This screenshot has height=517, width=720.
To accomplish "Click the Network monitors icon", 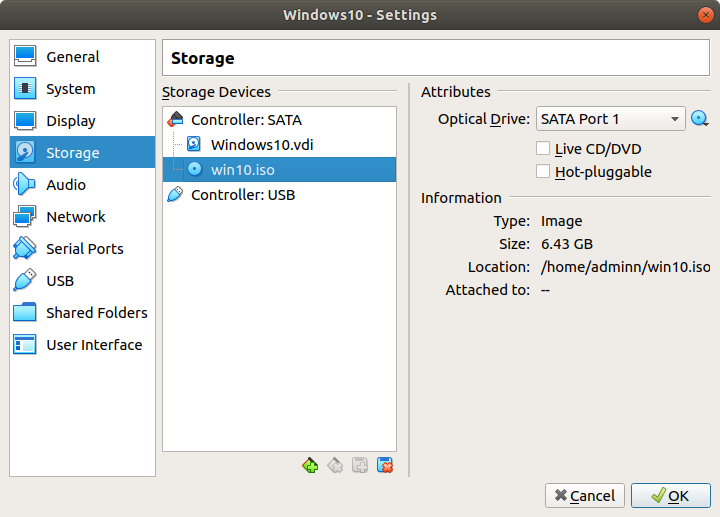I will pyautogui.click(x=25, y=217).
